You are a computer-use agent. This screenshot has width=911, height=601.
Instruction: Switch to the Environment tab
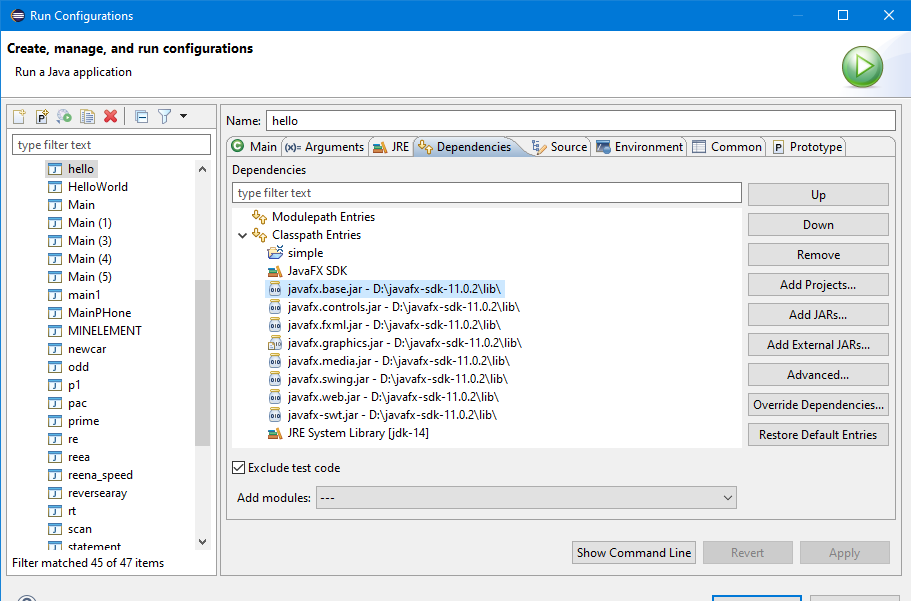[x=639, y=146]
